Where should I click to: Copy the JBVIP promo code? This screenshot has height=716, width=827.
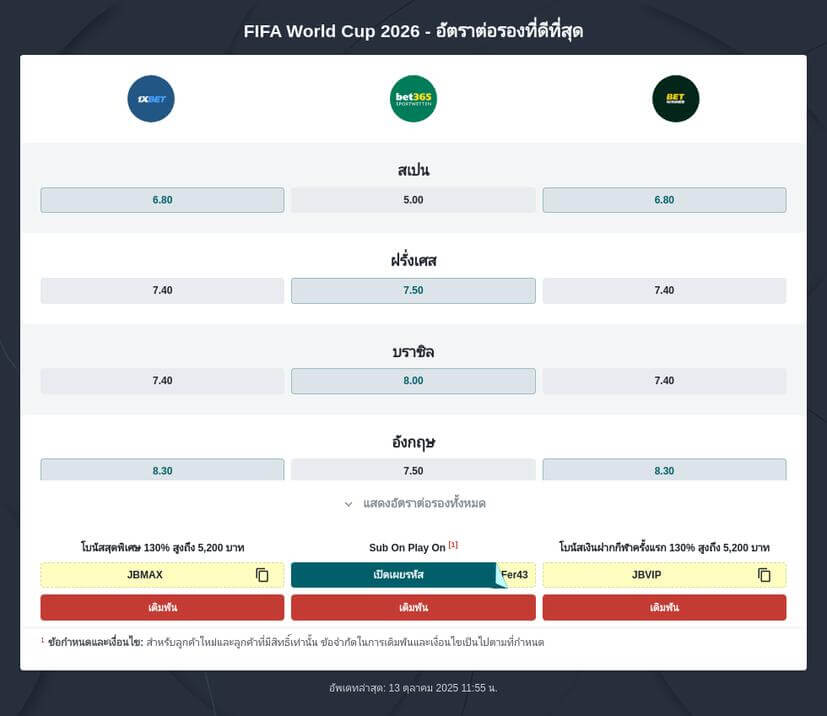click(x=764, y=575)
